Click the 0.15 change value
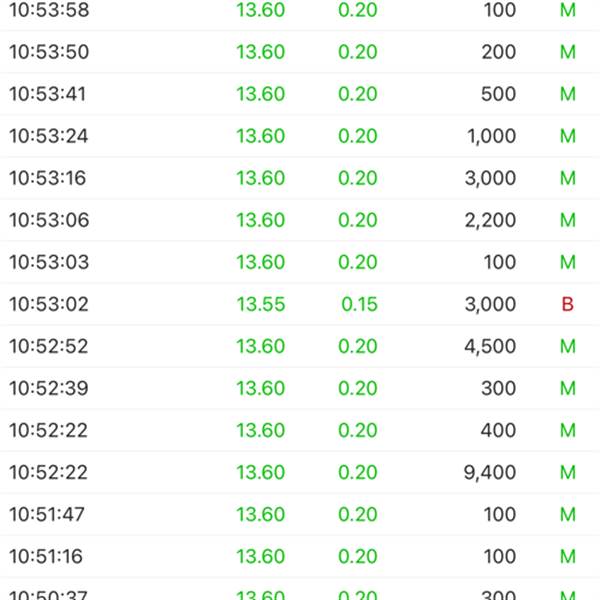600x600 pixels. pos(359,304)
